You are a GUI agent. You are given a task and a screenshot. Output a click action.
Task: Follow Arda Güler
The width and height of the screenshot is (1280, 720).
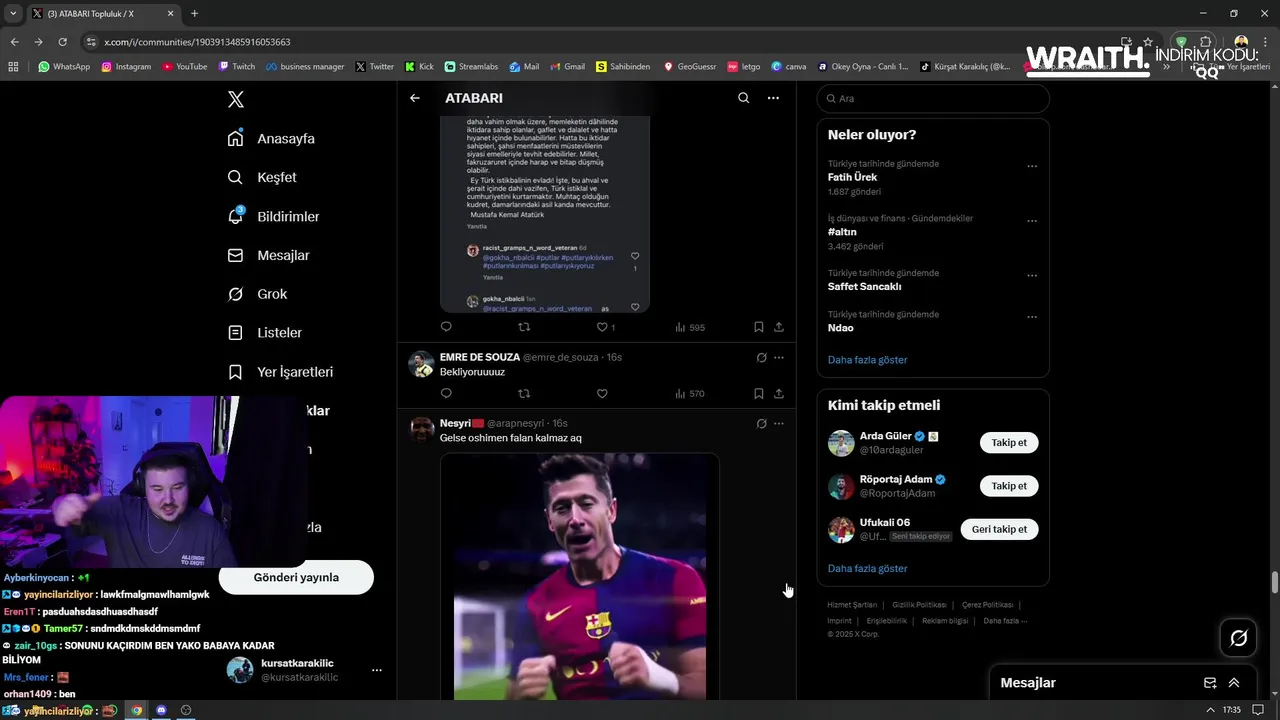1009,442
